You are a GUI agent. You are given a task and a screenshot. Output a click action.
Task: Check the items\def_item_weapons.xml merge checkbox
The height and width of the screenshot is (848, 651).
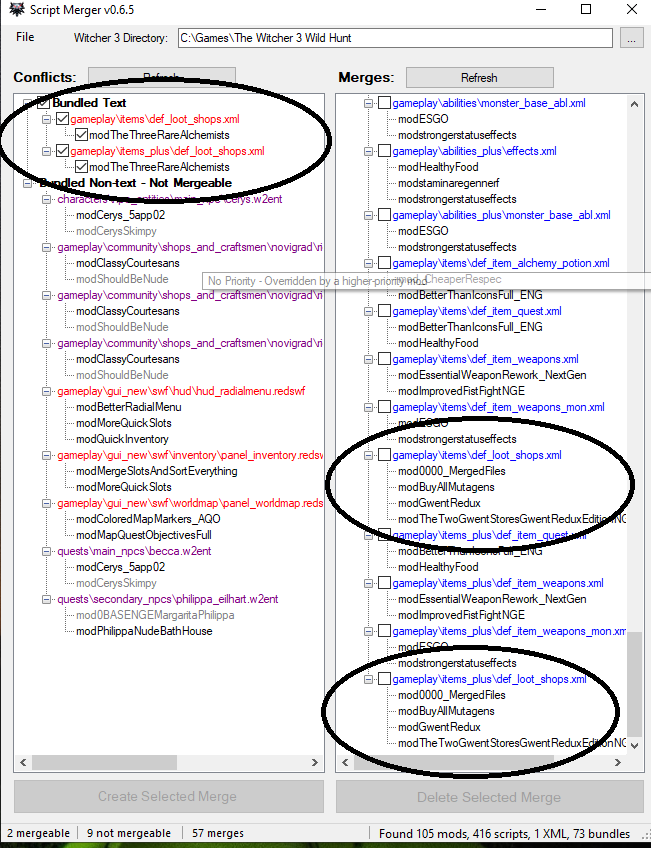[384, 359]
